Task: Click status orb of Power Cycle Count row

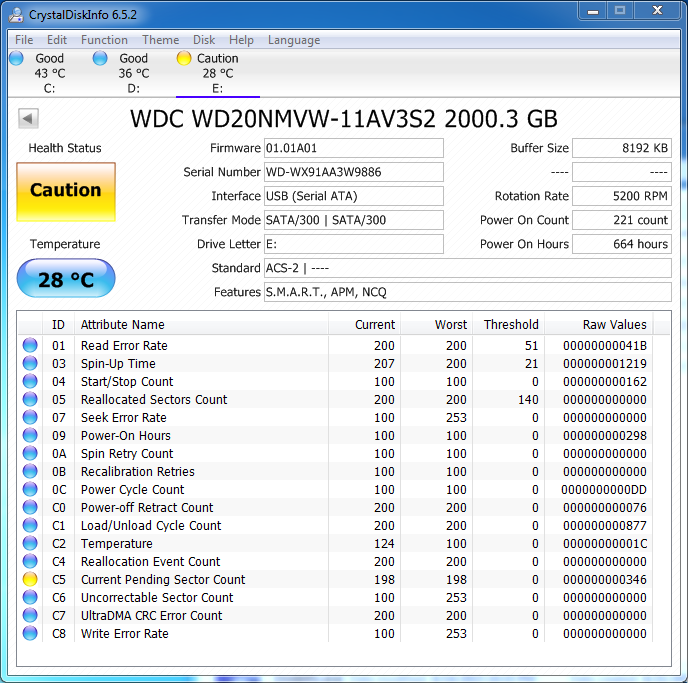Action: click(30, 489)
